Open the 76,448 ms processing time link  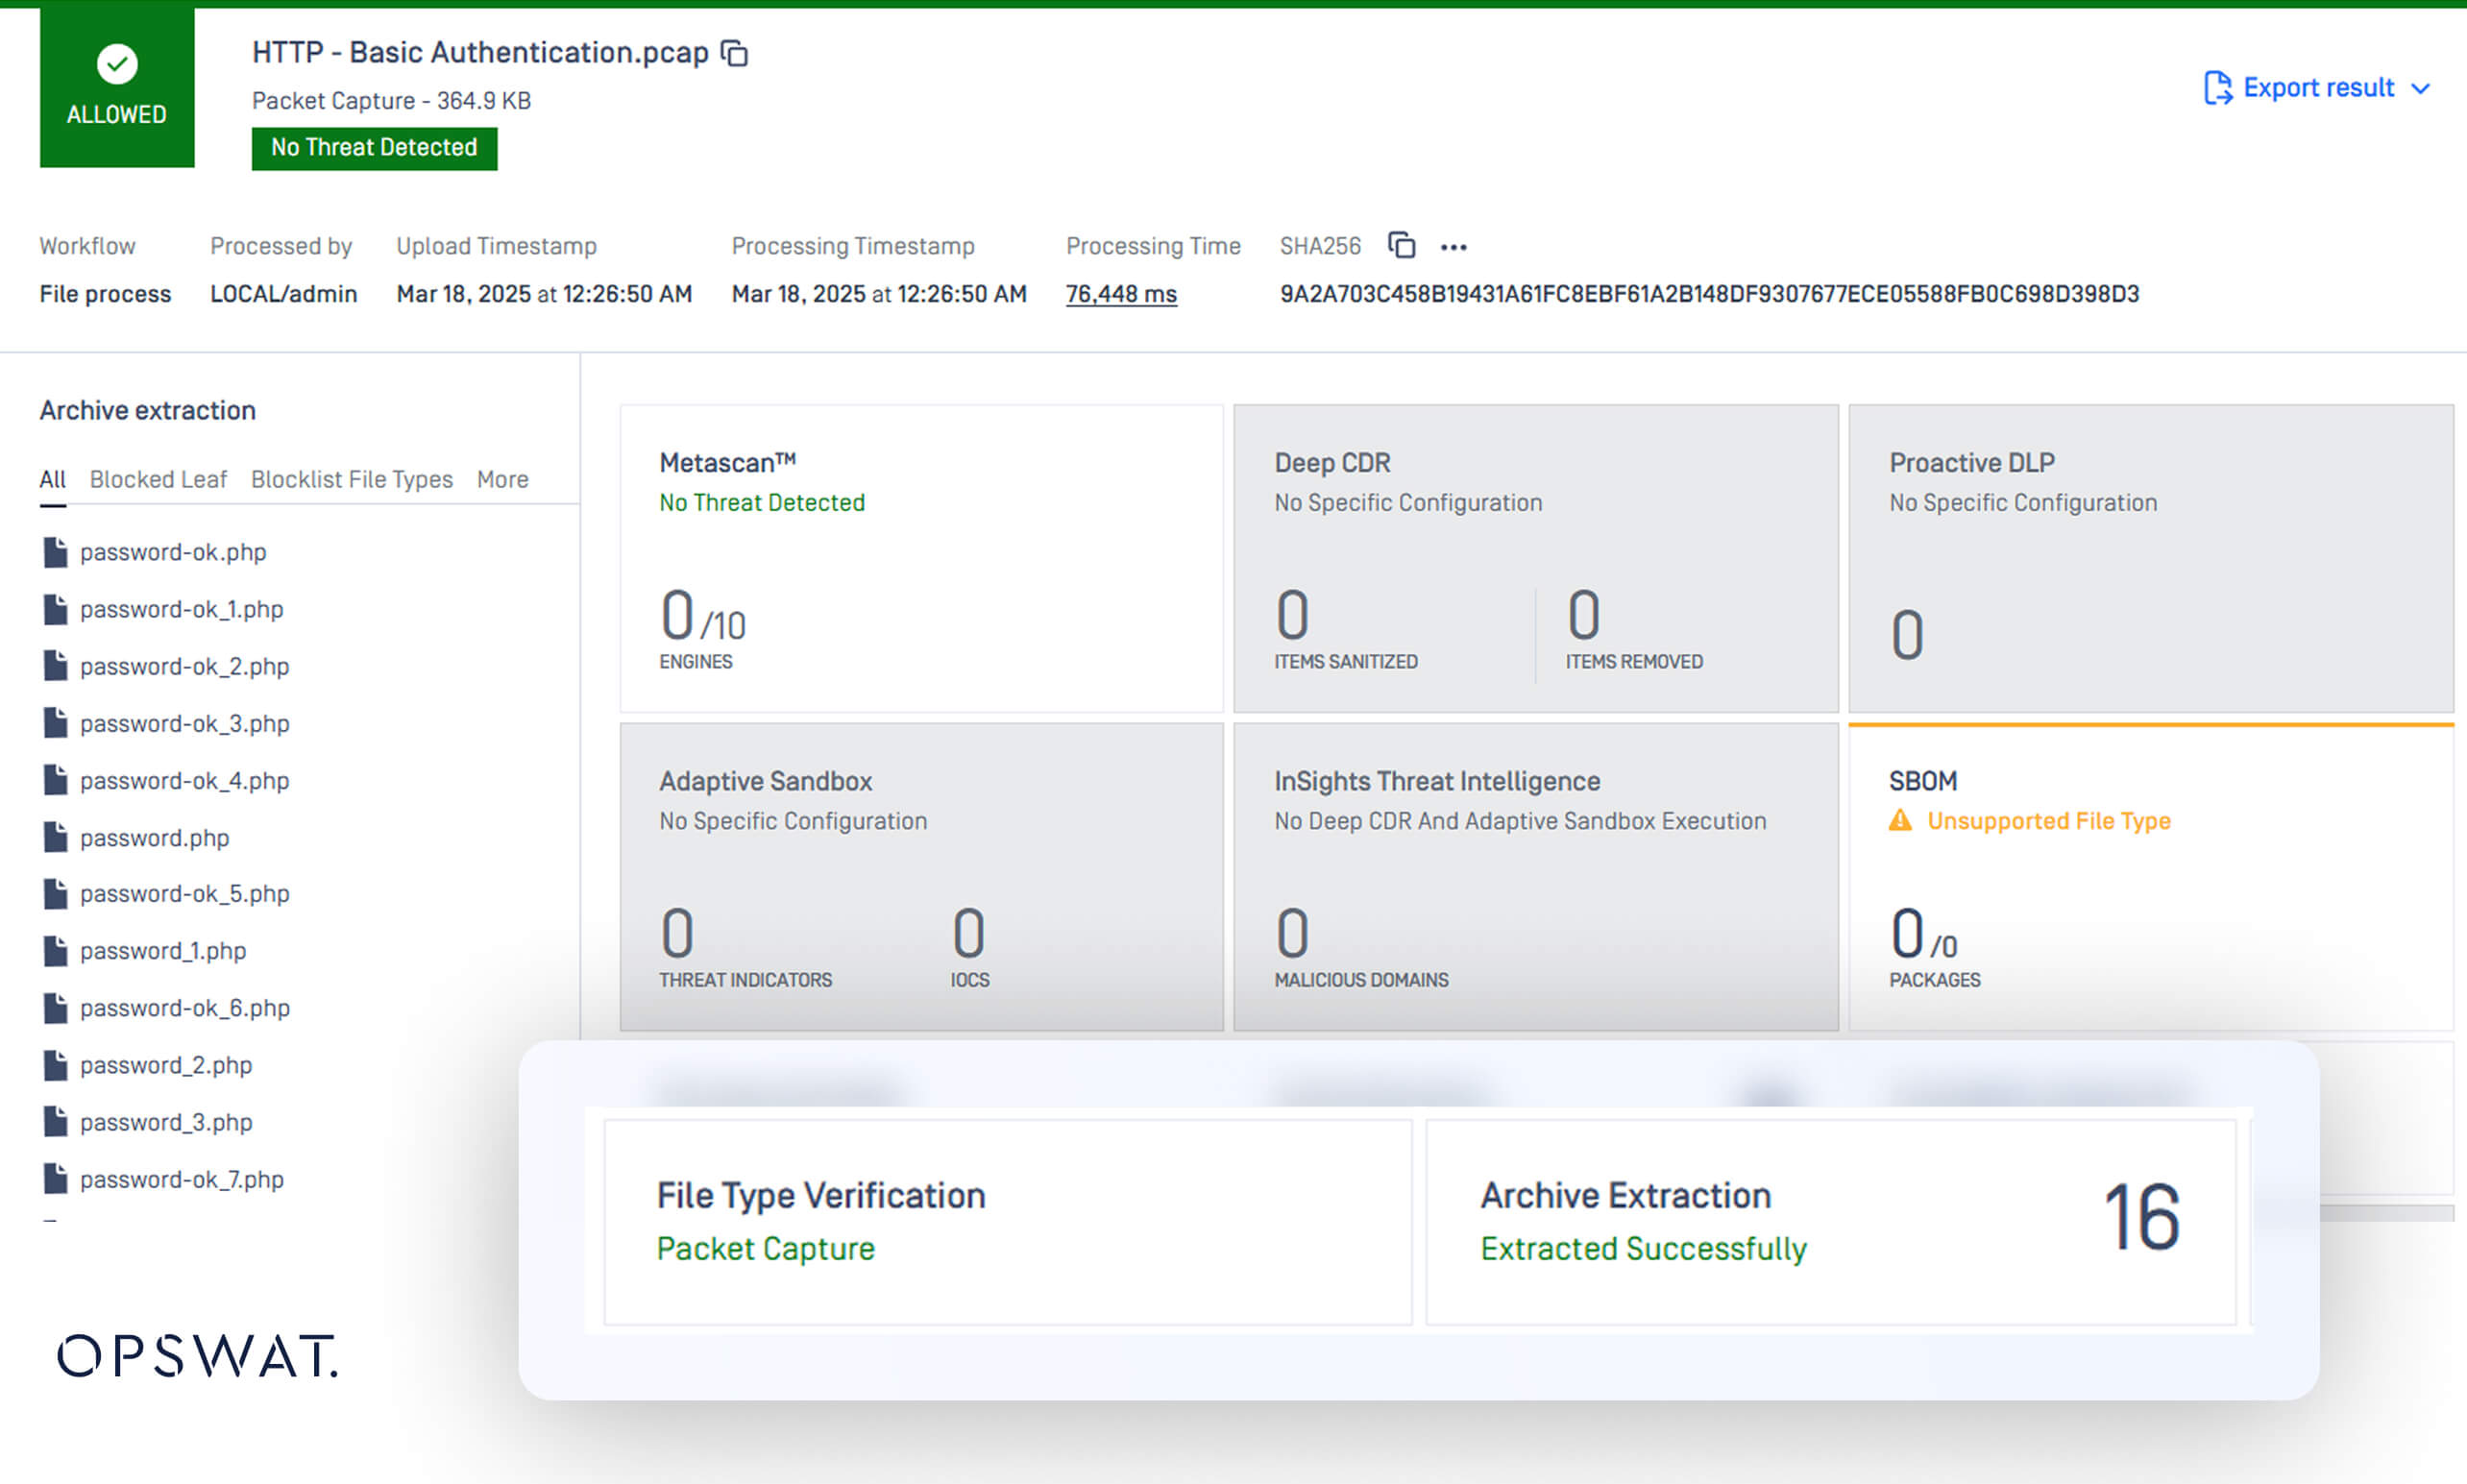pyautogui.click(x=1120, y=294)
